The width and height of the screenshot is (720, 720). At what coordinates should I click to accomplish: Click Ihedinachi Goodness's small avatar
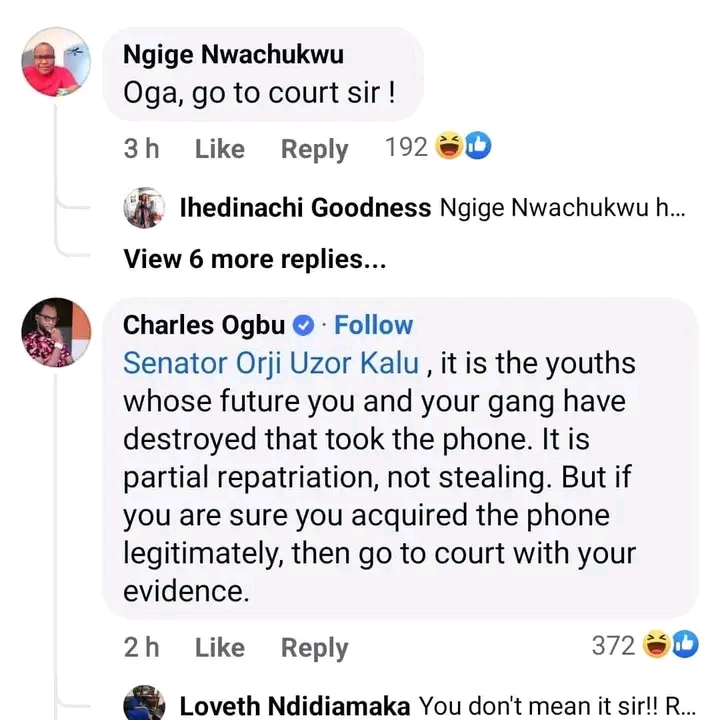[x=143, y=208]
